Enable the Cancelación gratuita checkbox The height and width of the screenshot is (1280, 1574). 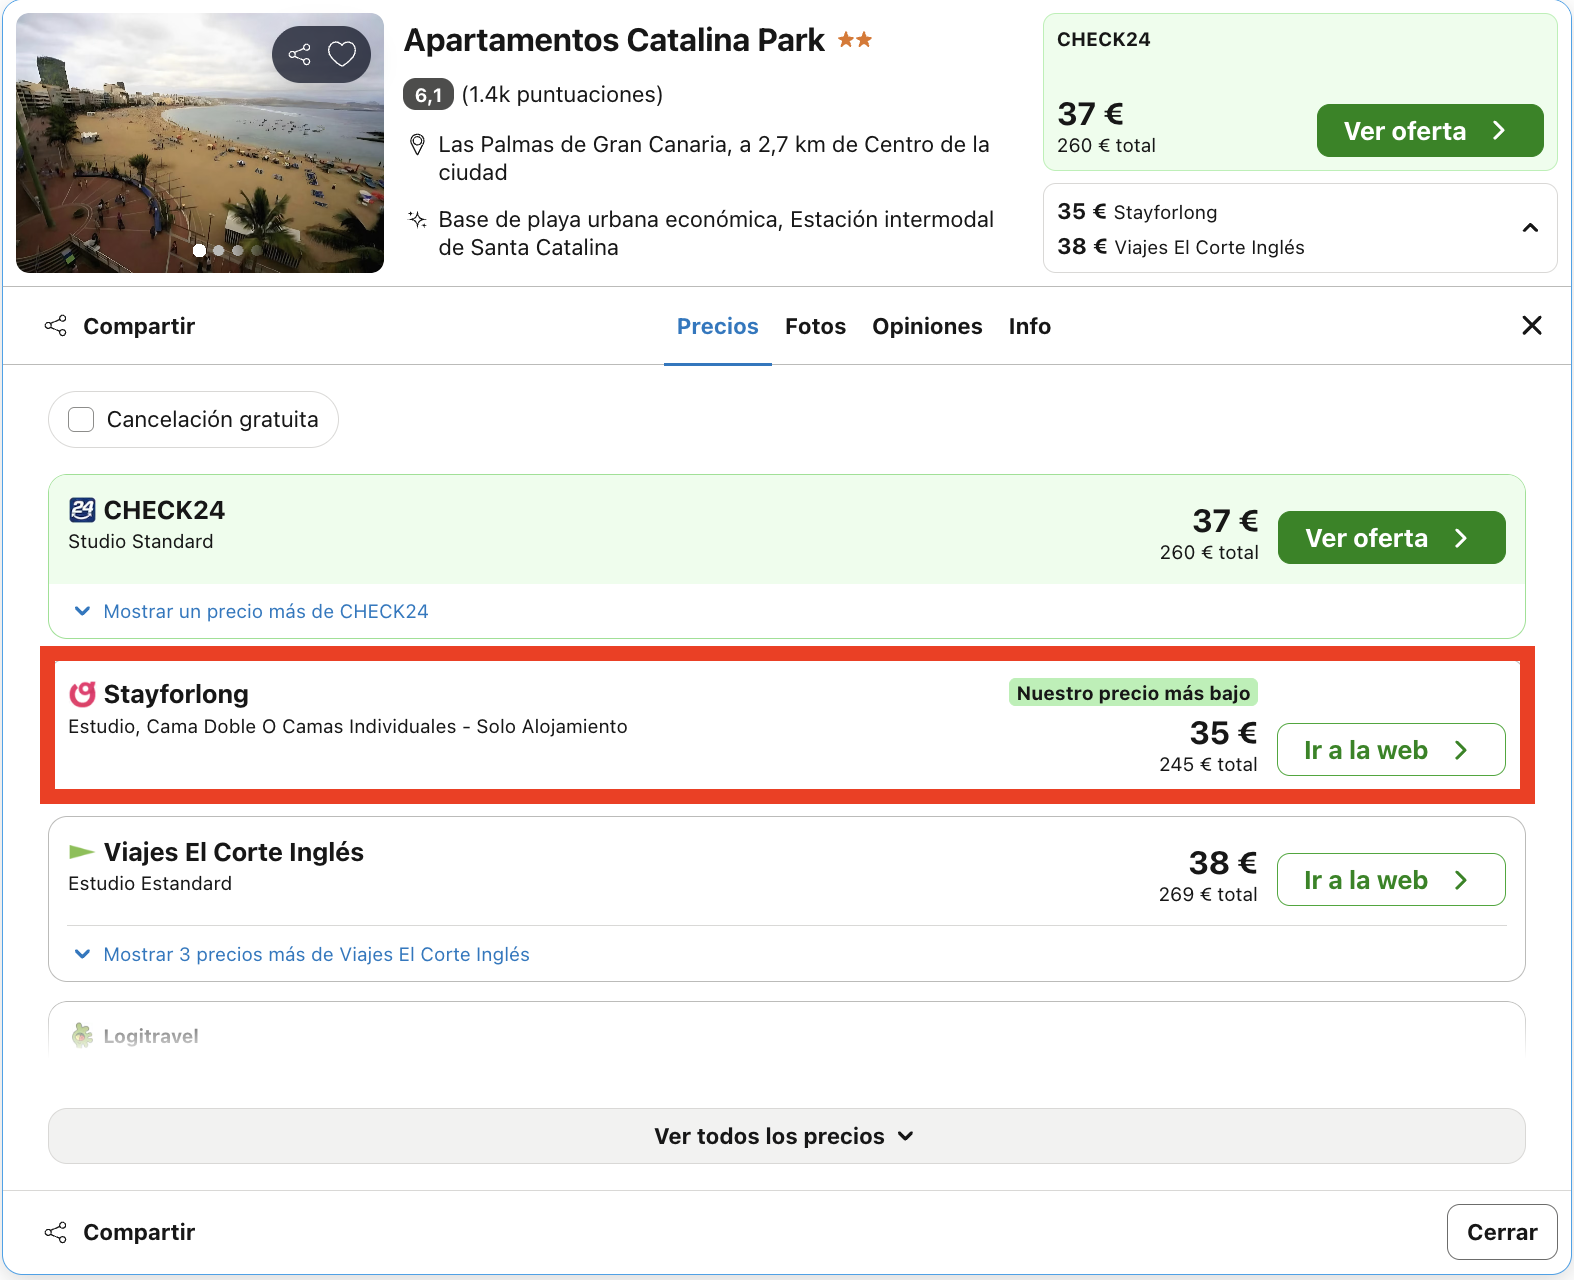81,419
